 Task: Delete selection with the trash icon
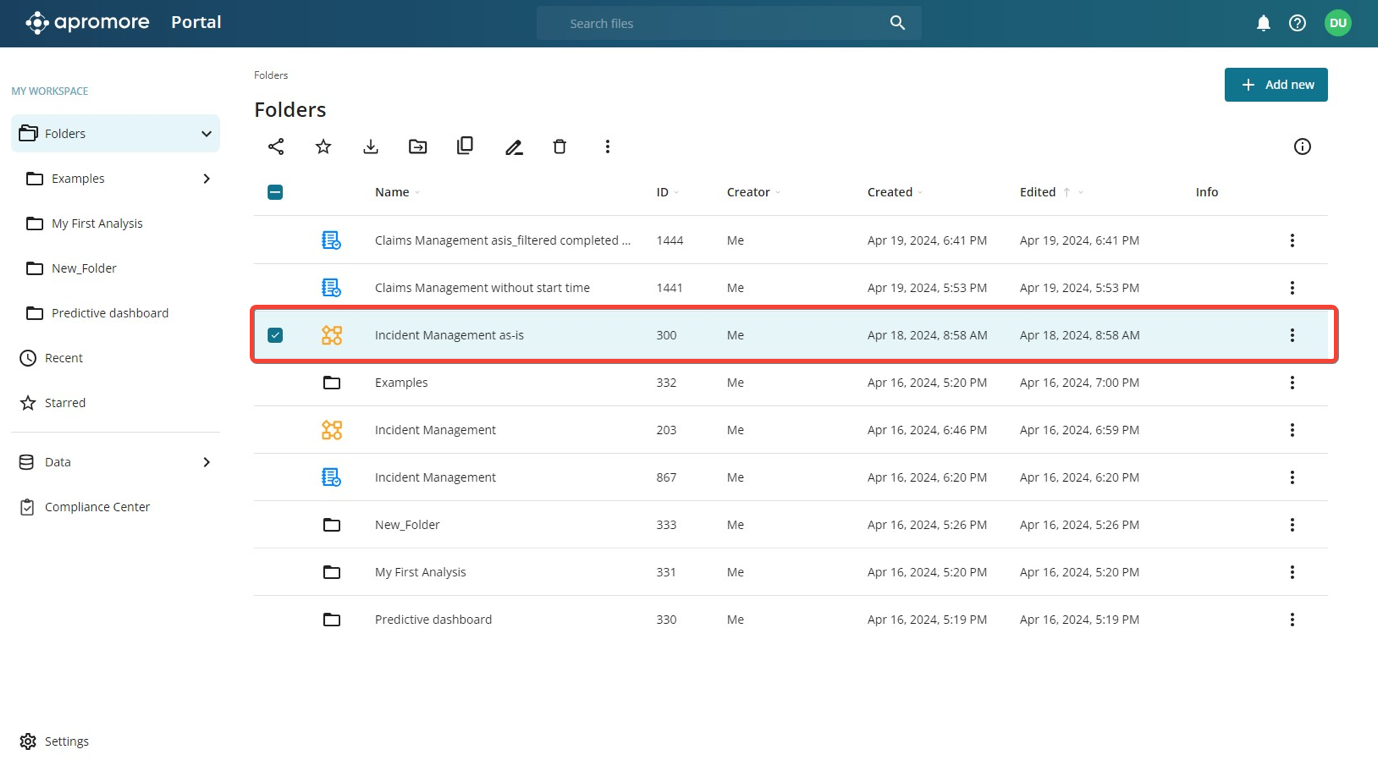(x=560, y=147)
